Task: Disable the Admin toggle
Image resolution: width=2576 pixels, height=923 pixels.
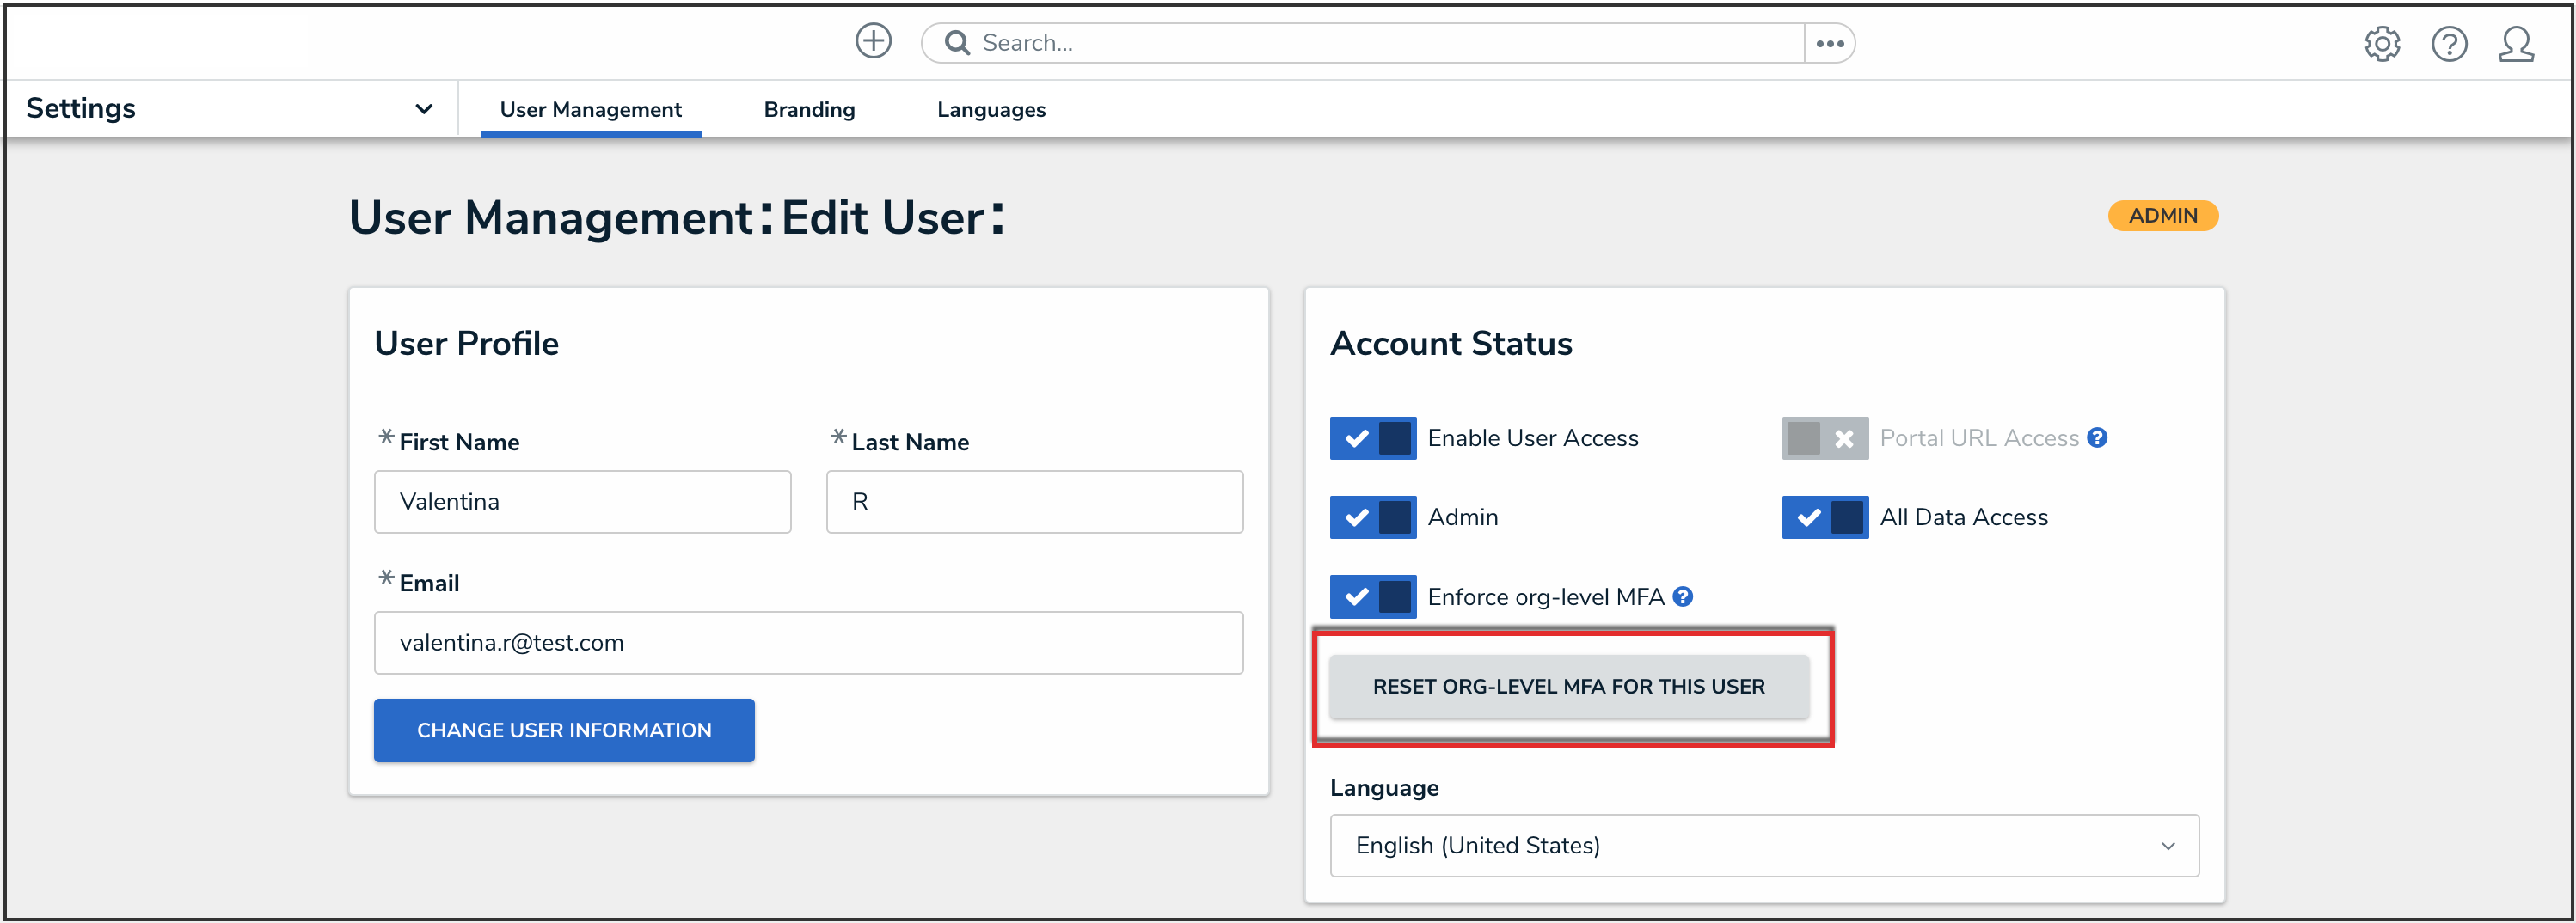Action: pos(1372,517)
